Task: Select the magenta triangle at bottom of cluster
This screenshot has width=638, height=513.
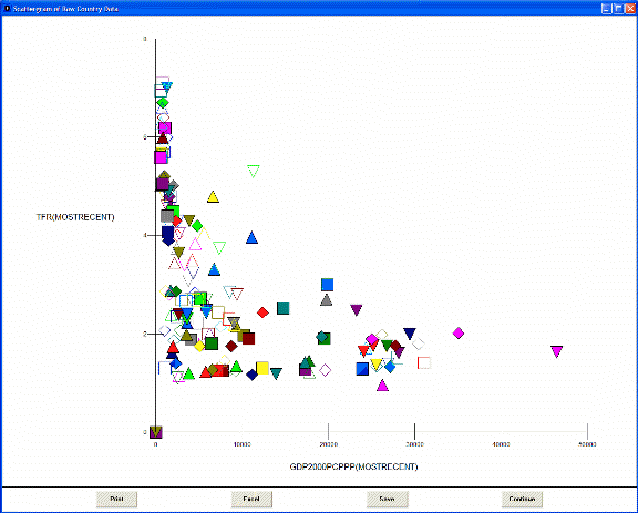Action: (x=382, y=385)
